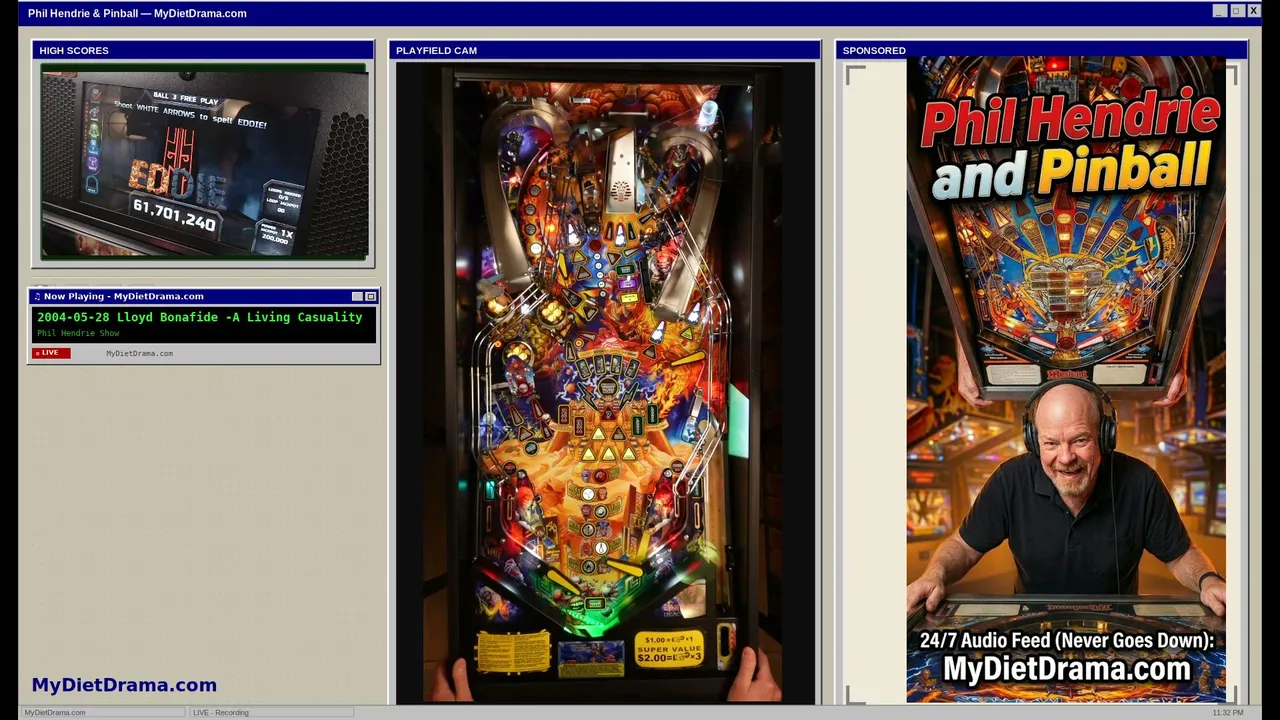Maximize the Now Playing widget

coord(370,296)
